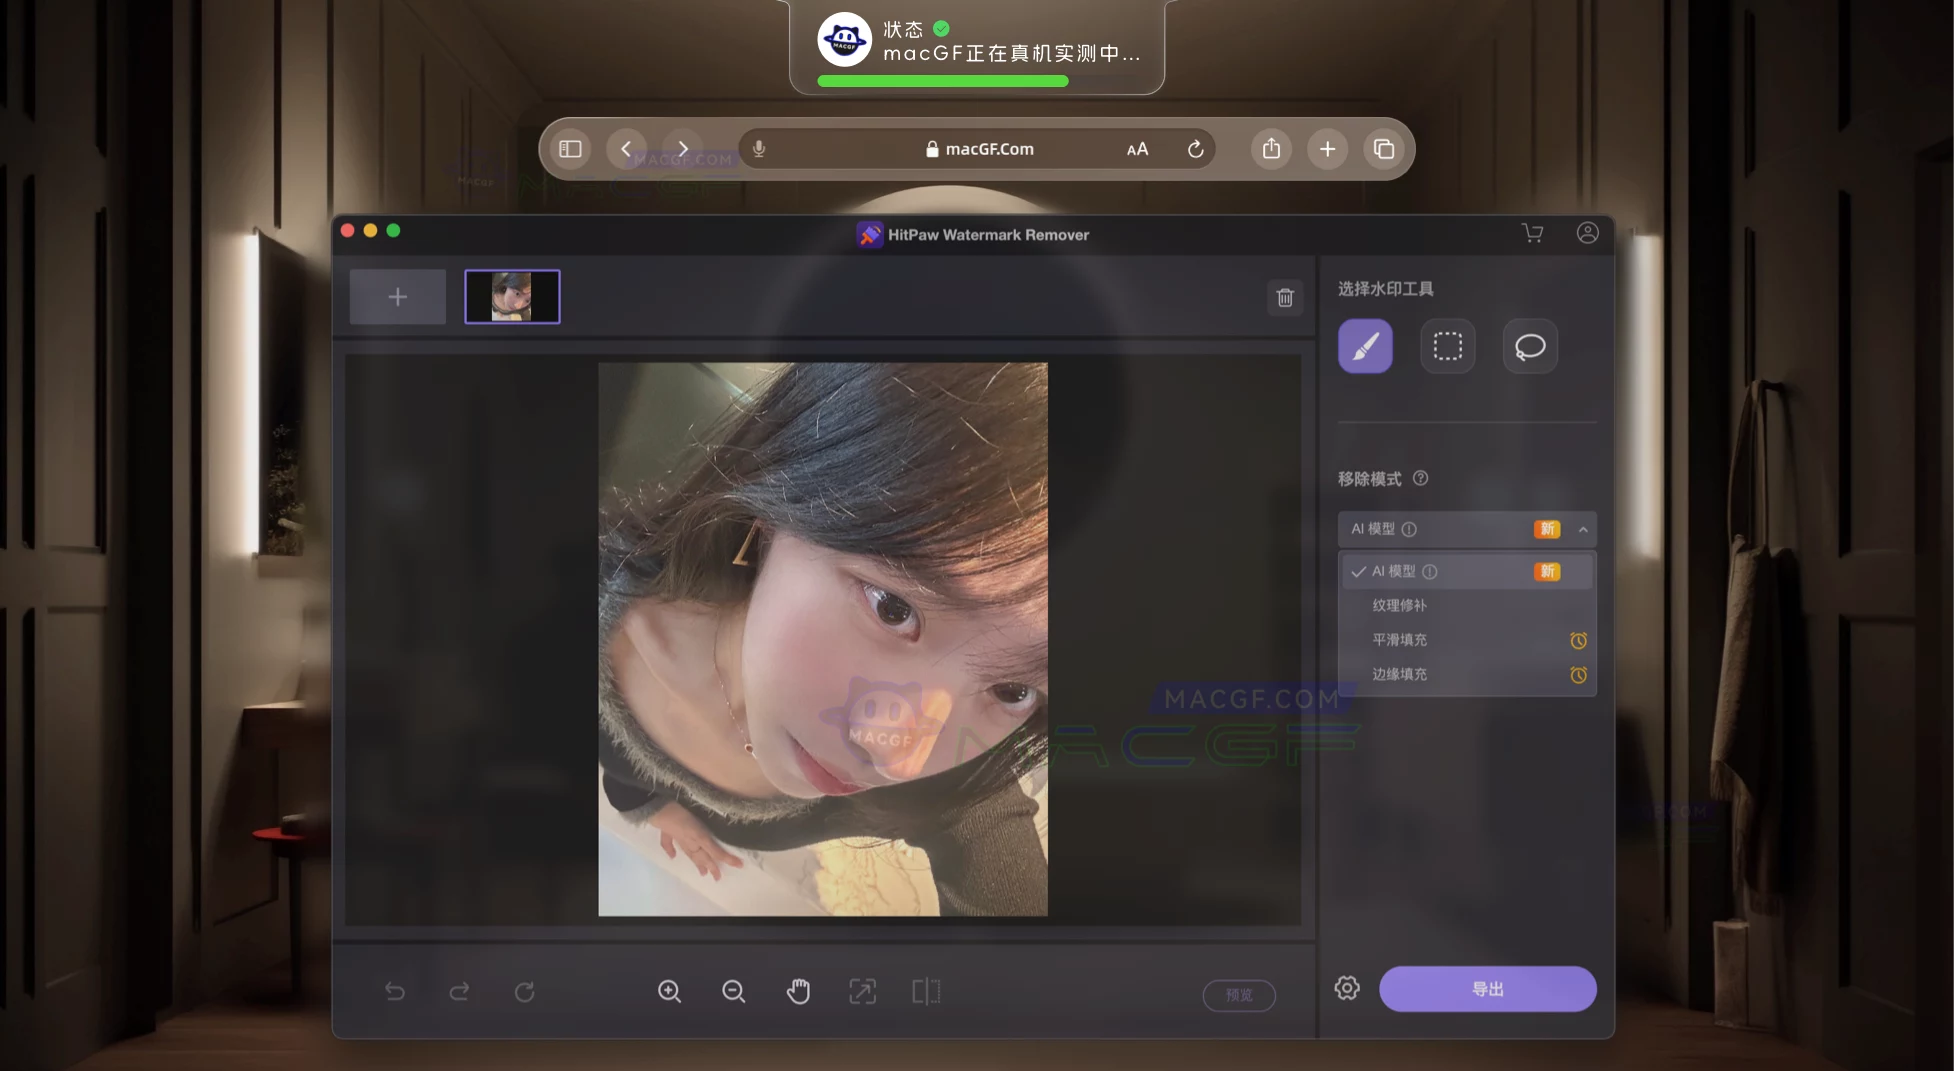Add a new image with plus button
Viewport: 1954px width, 1071px height.
click(397, 297)
